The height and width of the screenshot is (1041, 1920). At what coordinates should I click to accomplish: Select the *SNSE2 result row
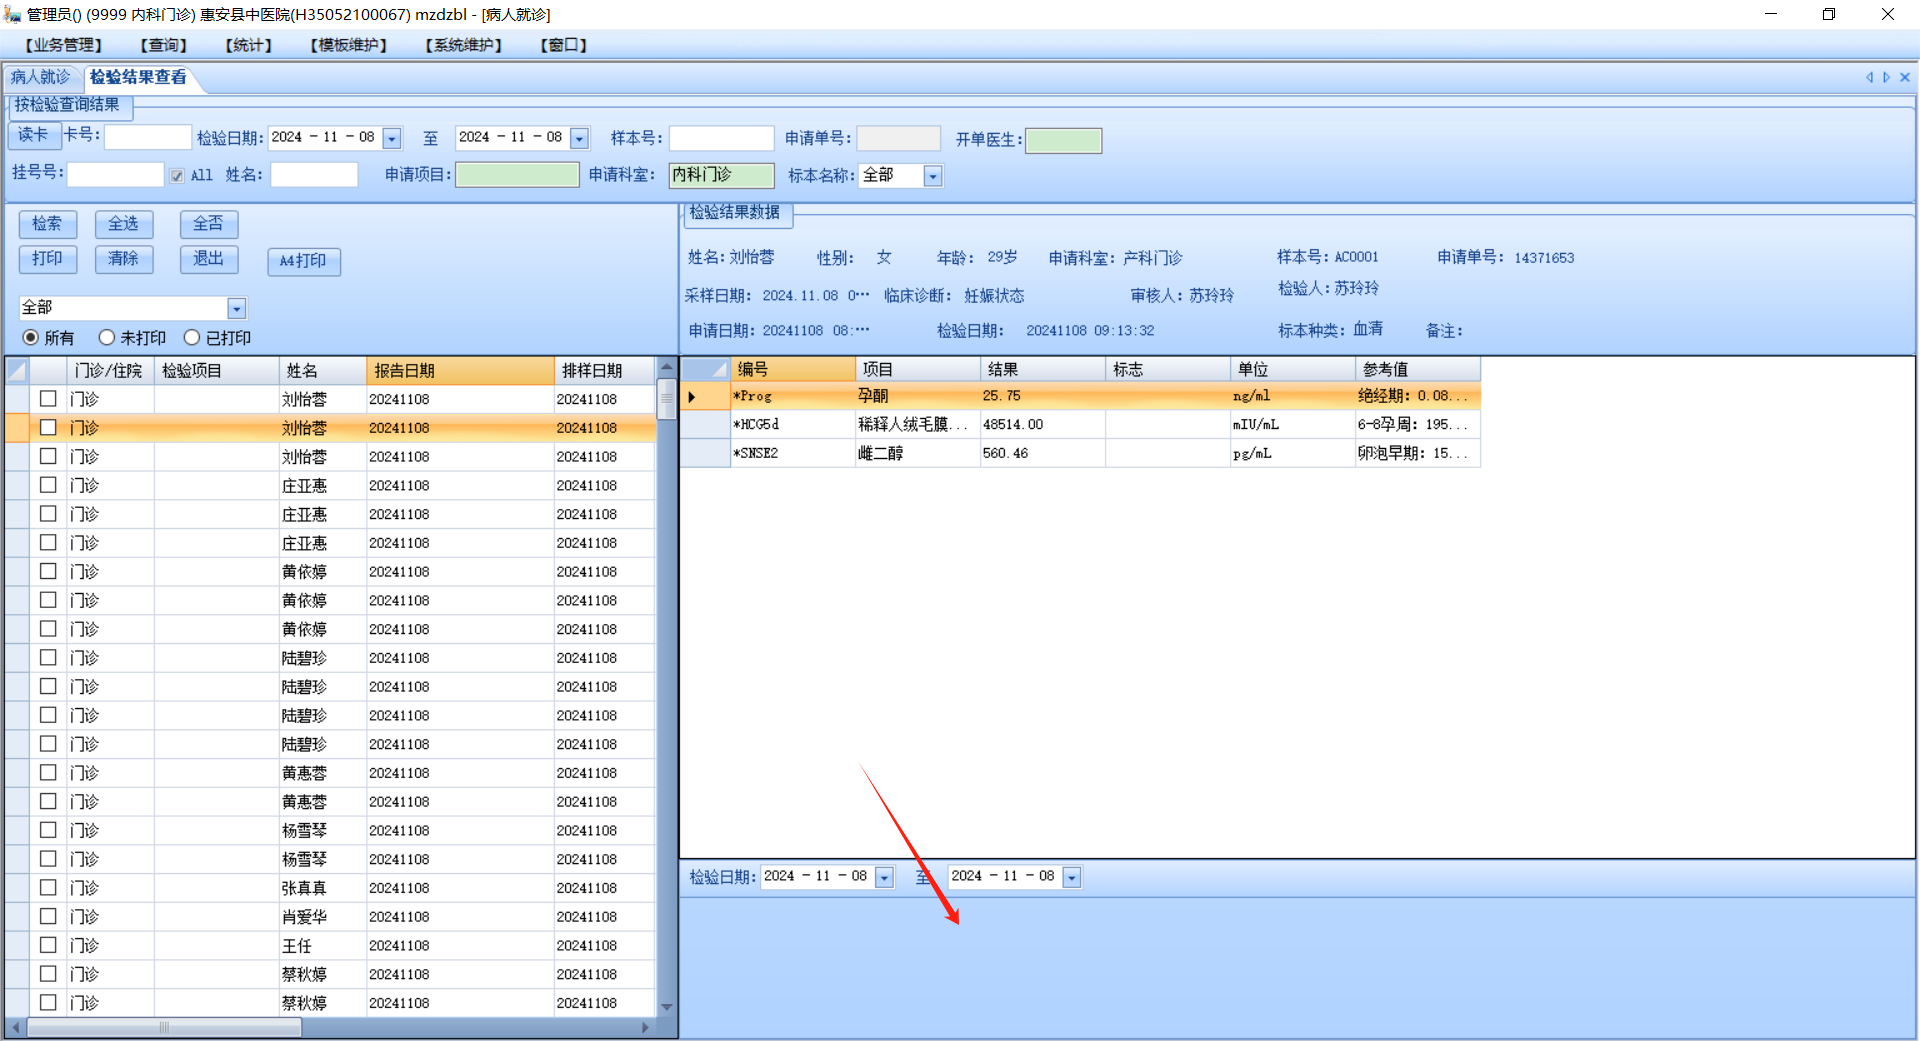1080,454
